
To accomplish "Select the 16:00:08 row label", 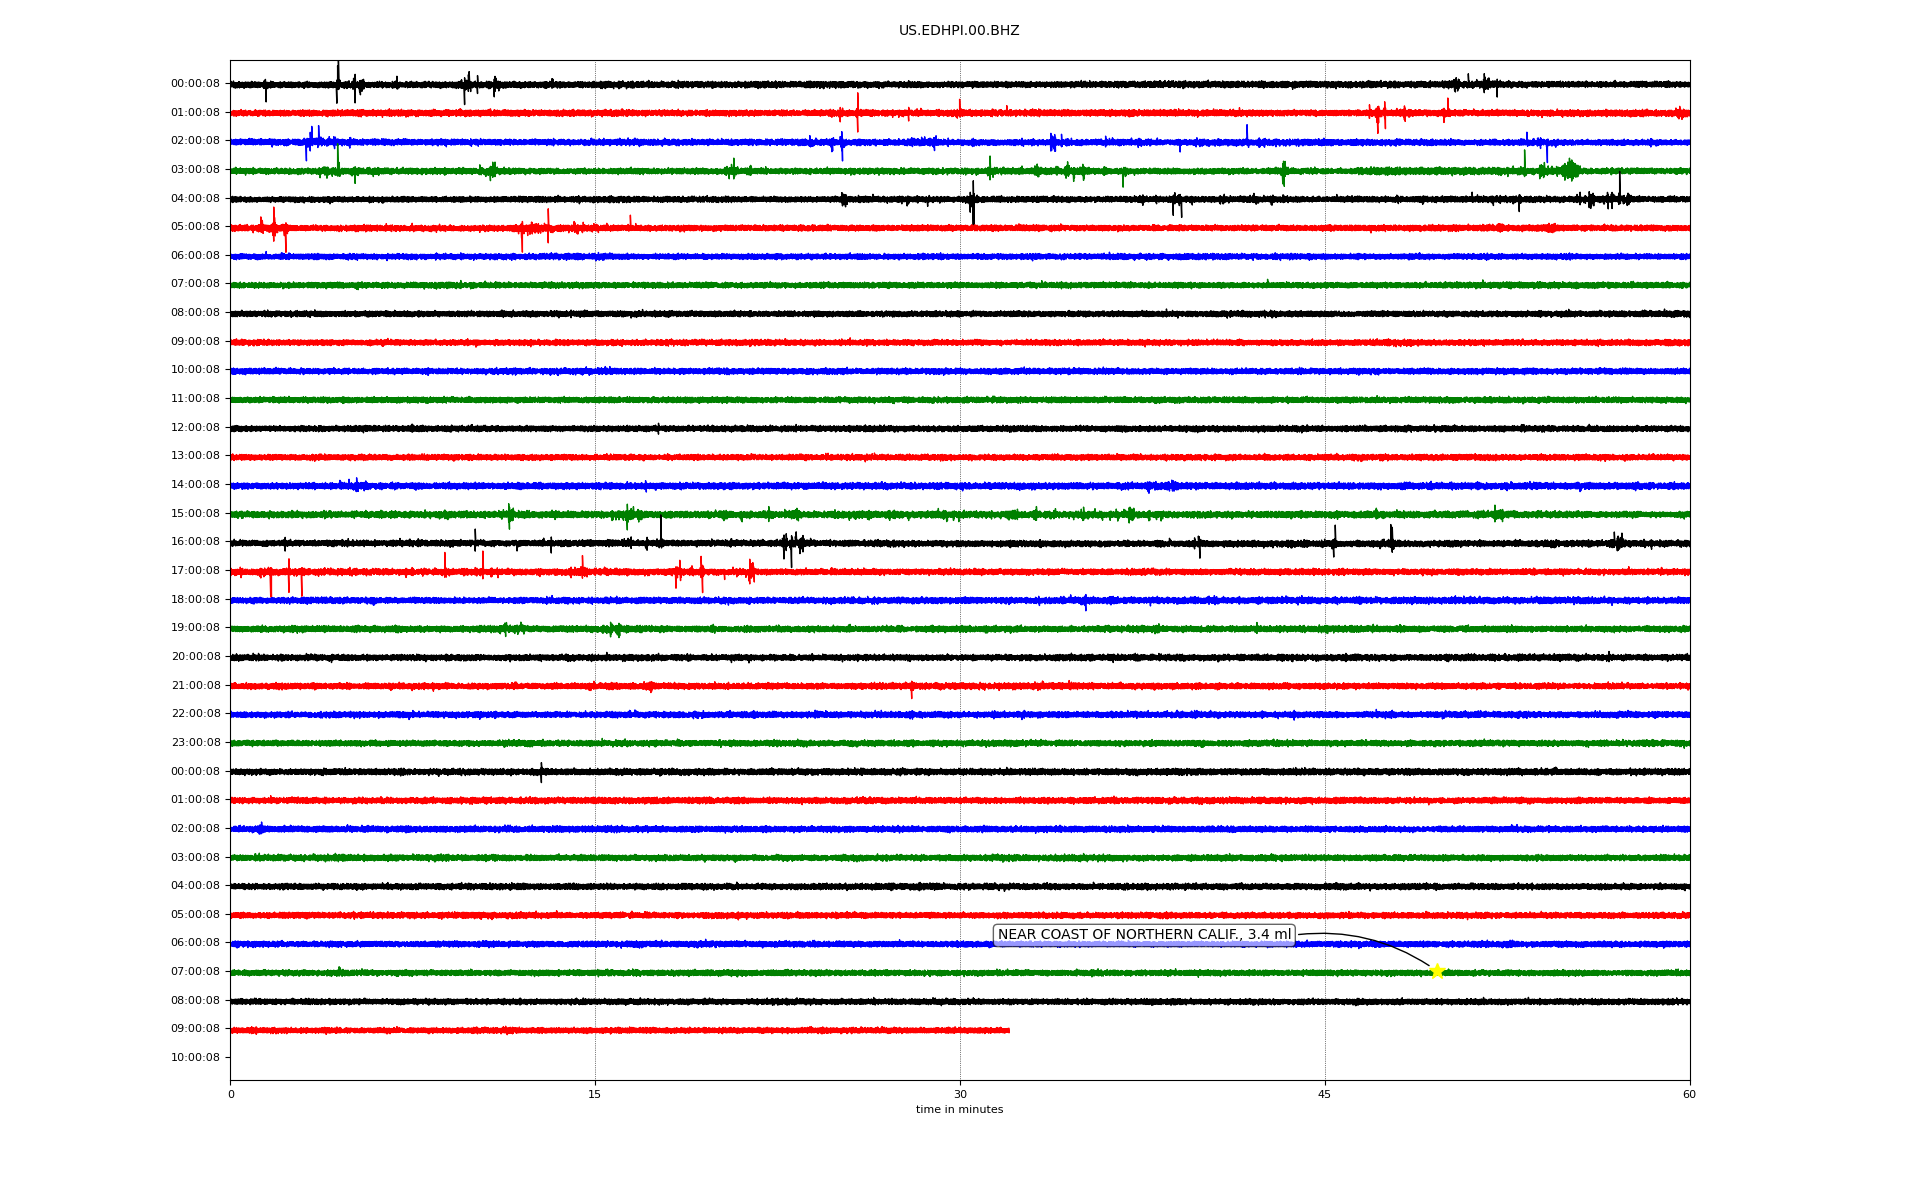I will point(195,542).
